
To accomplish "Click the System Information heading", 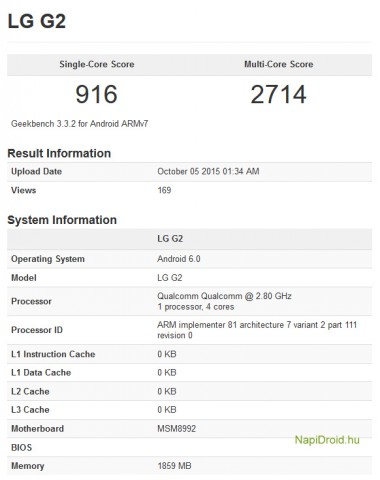I will click(62, 220).
